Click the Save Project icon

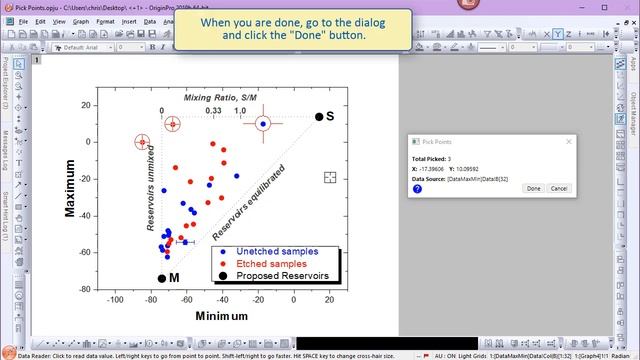point(141,34)
